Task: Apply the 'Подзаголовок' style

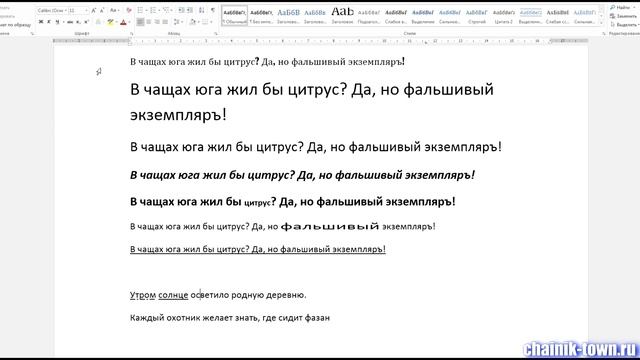Action: point(369,16)
